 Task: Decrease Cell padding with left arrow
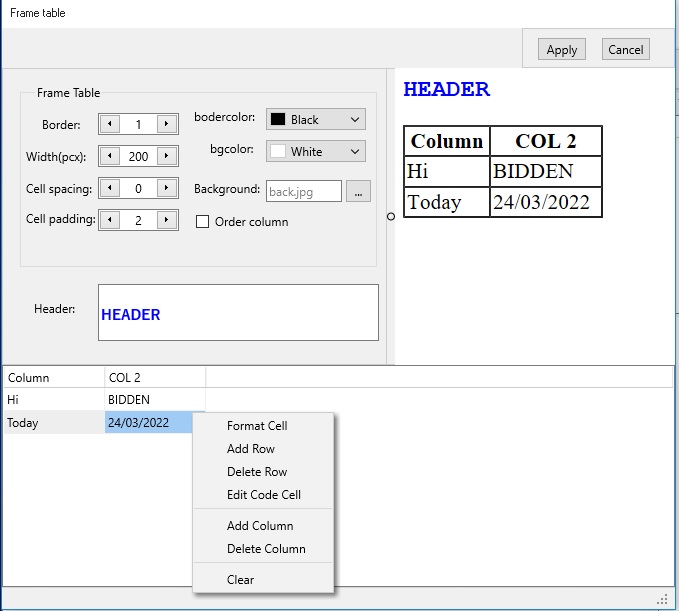point(109,221)
